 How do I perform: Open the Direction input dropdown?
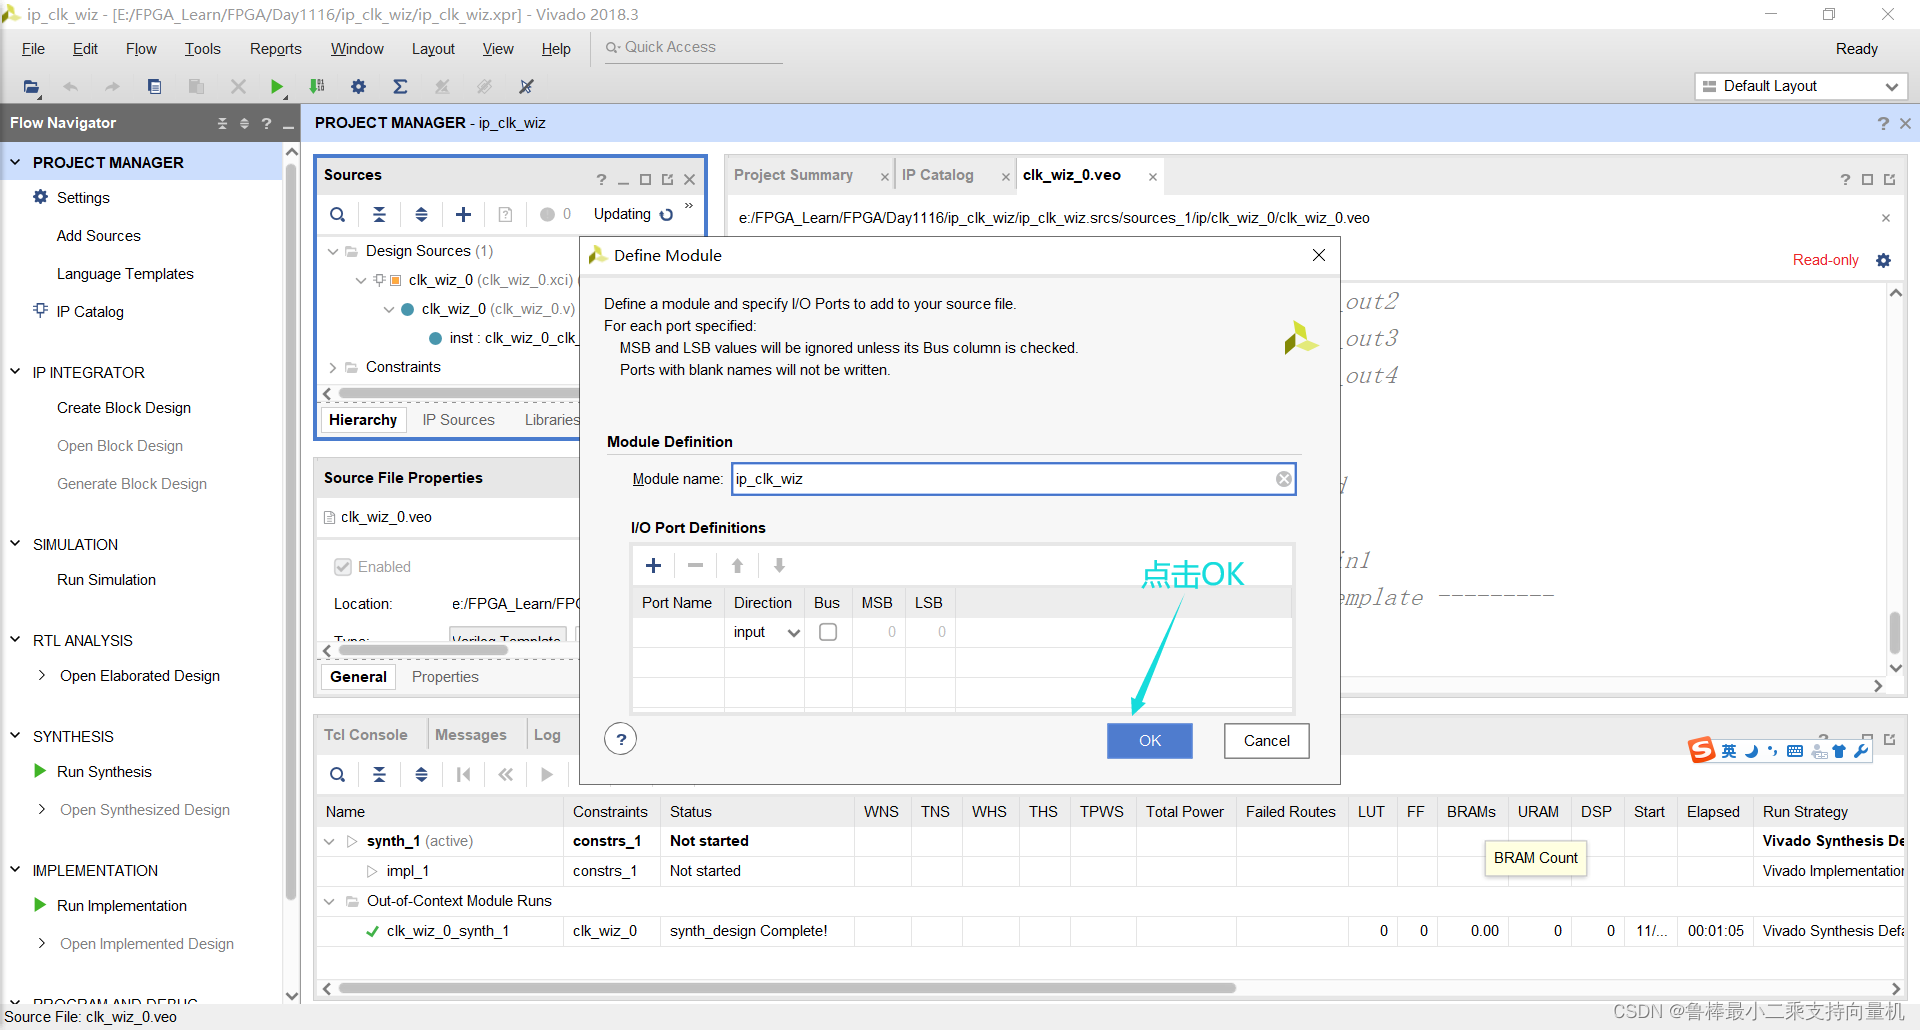(766, 632)
